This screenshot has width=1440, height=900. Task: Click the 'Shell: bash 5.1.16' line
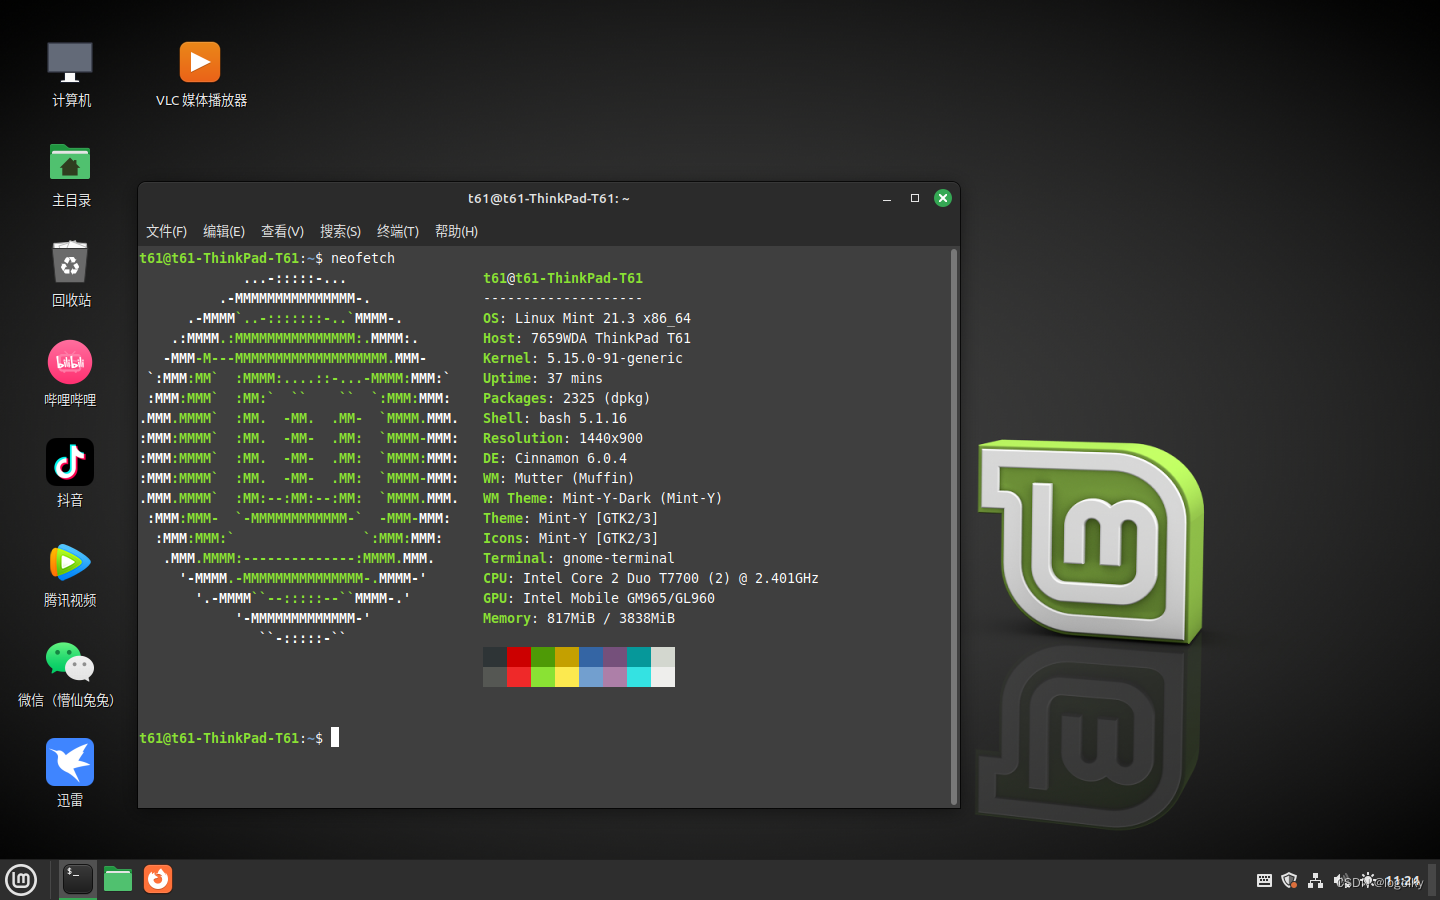[555, 418]
